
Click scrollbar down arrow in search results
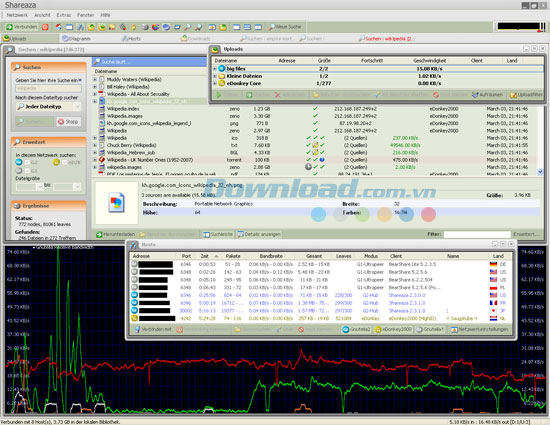(541, 172)
